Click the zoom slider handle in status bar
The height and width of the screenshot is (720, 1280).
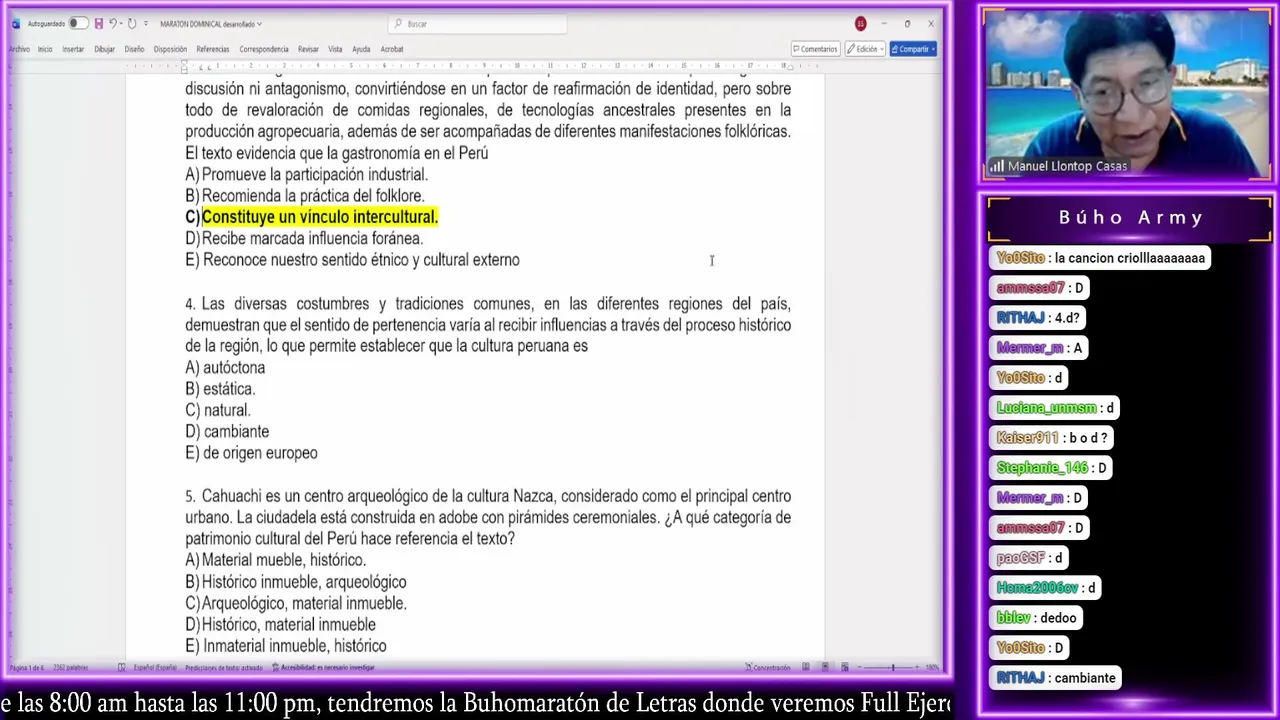[893, 667]
